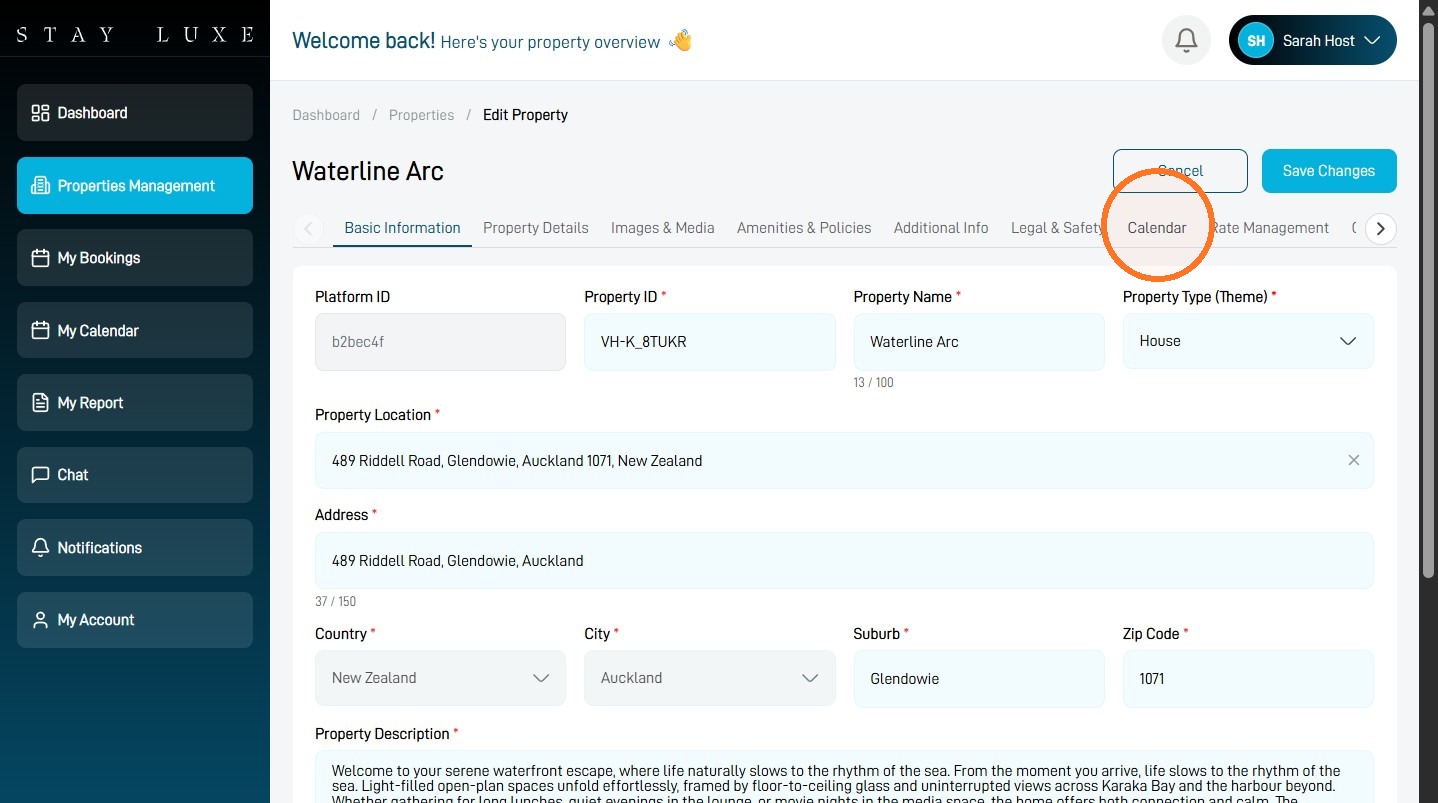Switch to the Rate Management tab
1438x803 pixels.
(1270, 228)
